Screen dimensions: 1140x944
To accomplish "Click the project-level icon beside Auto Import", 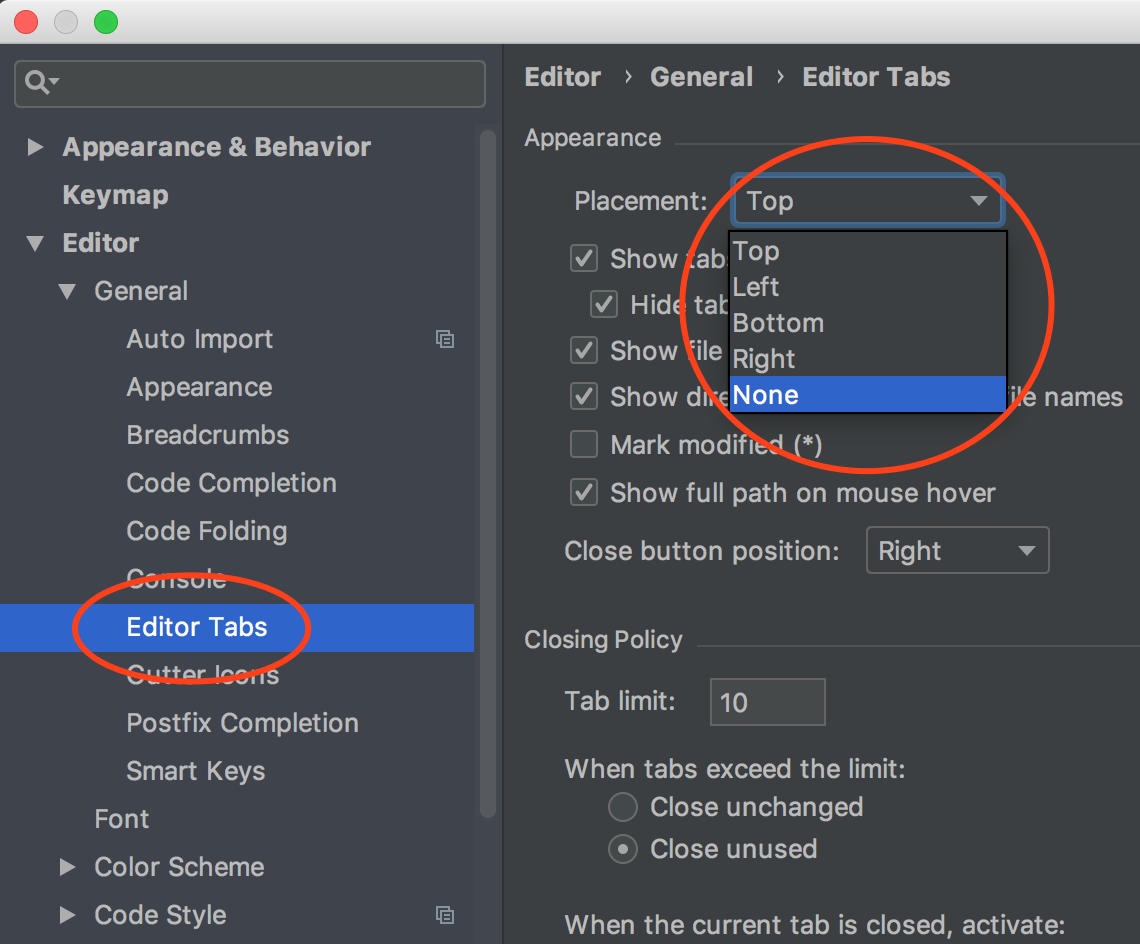I will point(445,339).
